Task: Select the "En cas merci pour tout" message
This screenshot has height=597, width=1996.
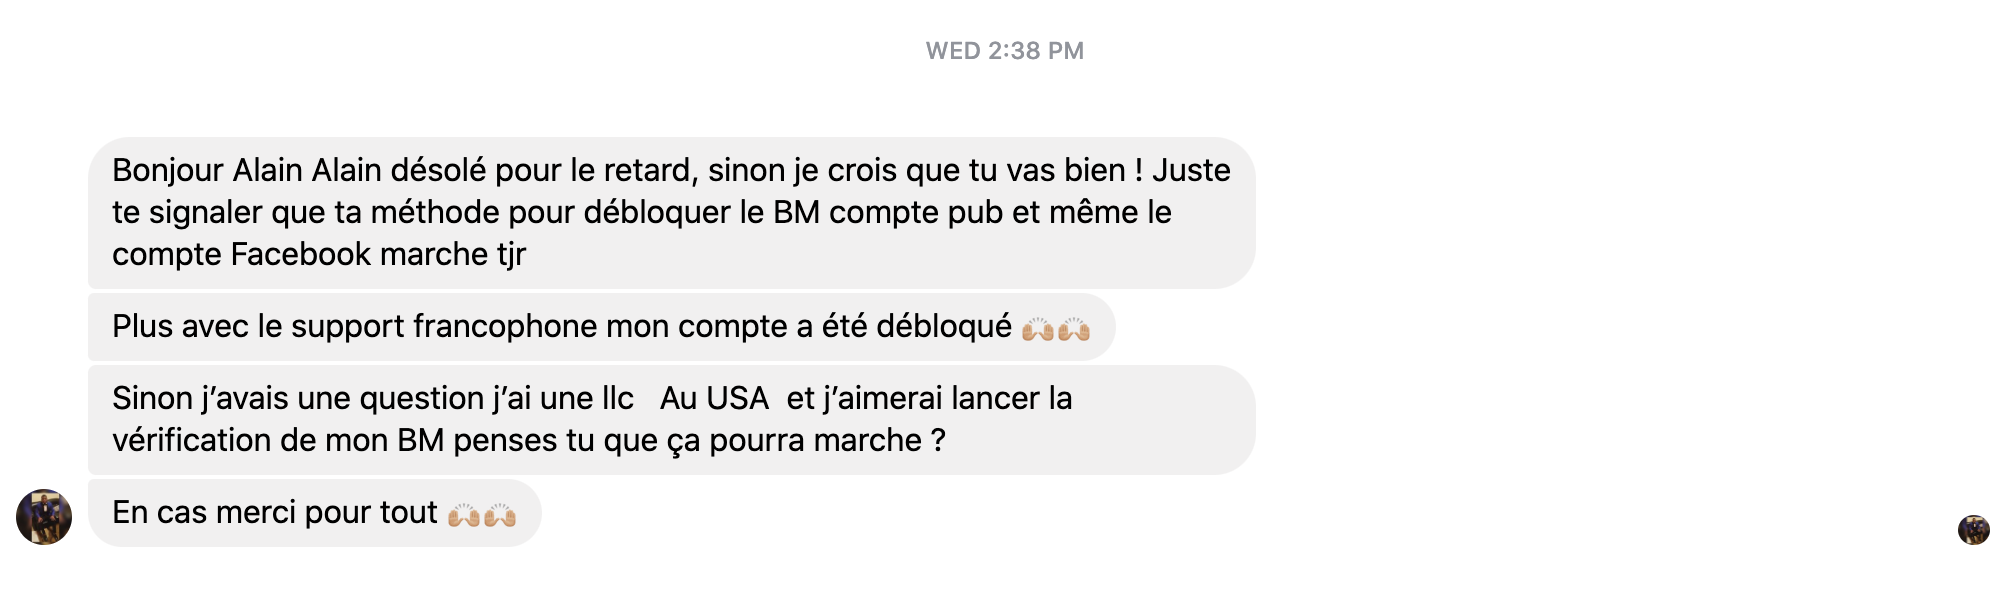Action: point(315,513)
